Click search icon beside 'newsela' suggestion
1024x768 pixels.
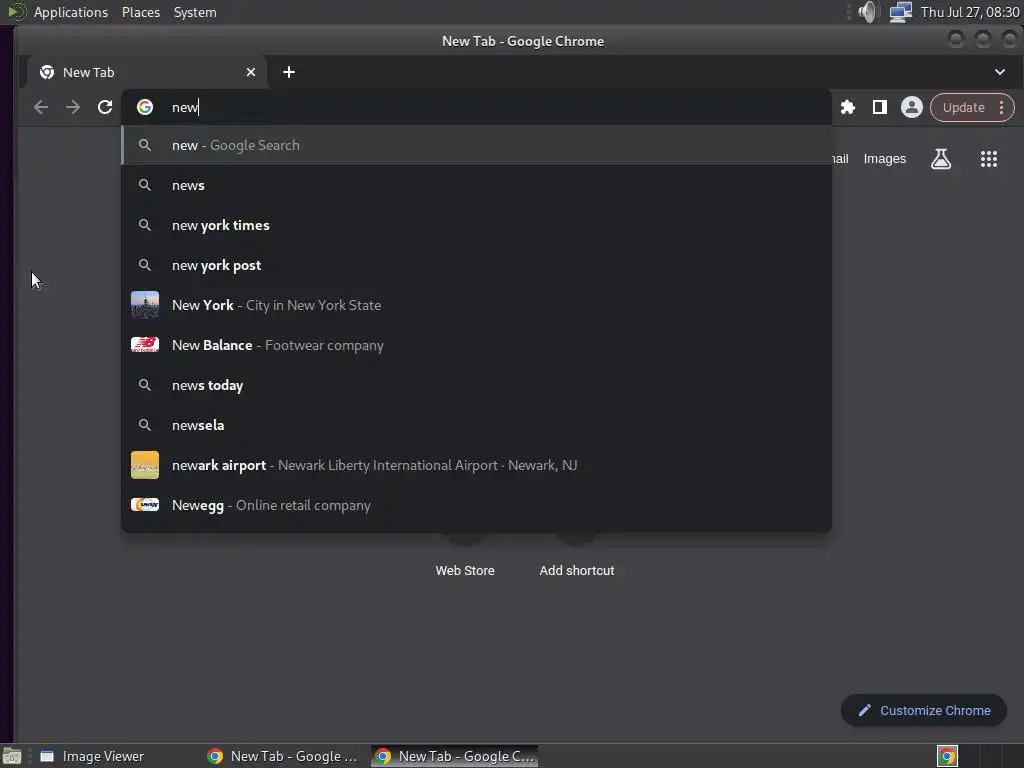coord(145,425)
